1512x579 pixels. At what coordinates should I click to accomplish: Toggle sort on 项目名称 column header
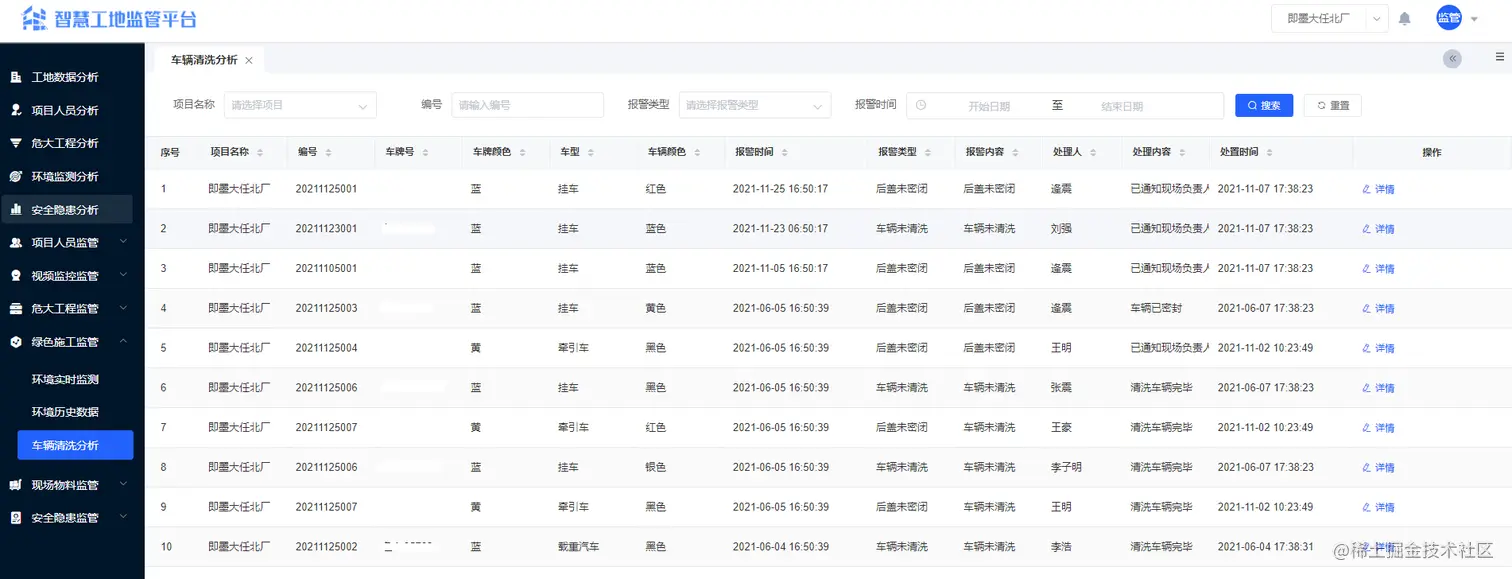click(260, 152)
